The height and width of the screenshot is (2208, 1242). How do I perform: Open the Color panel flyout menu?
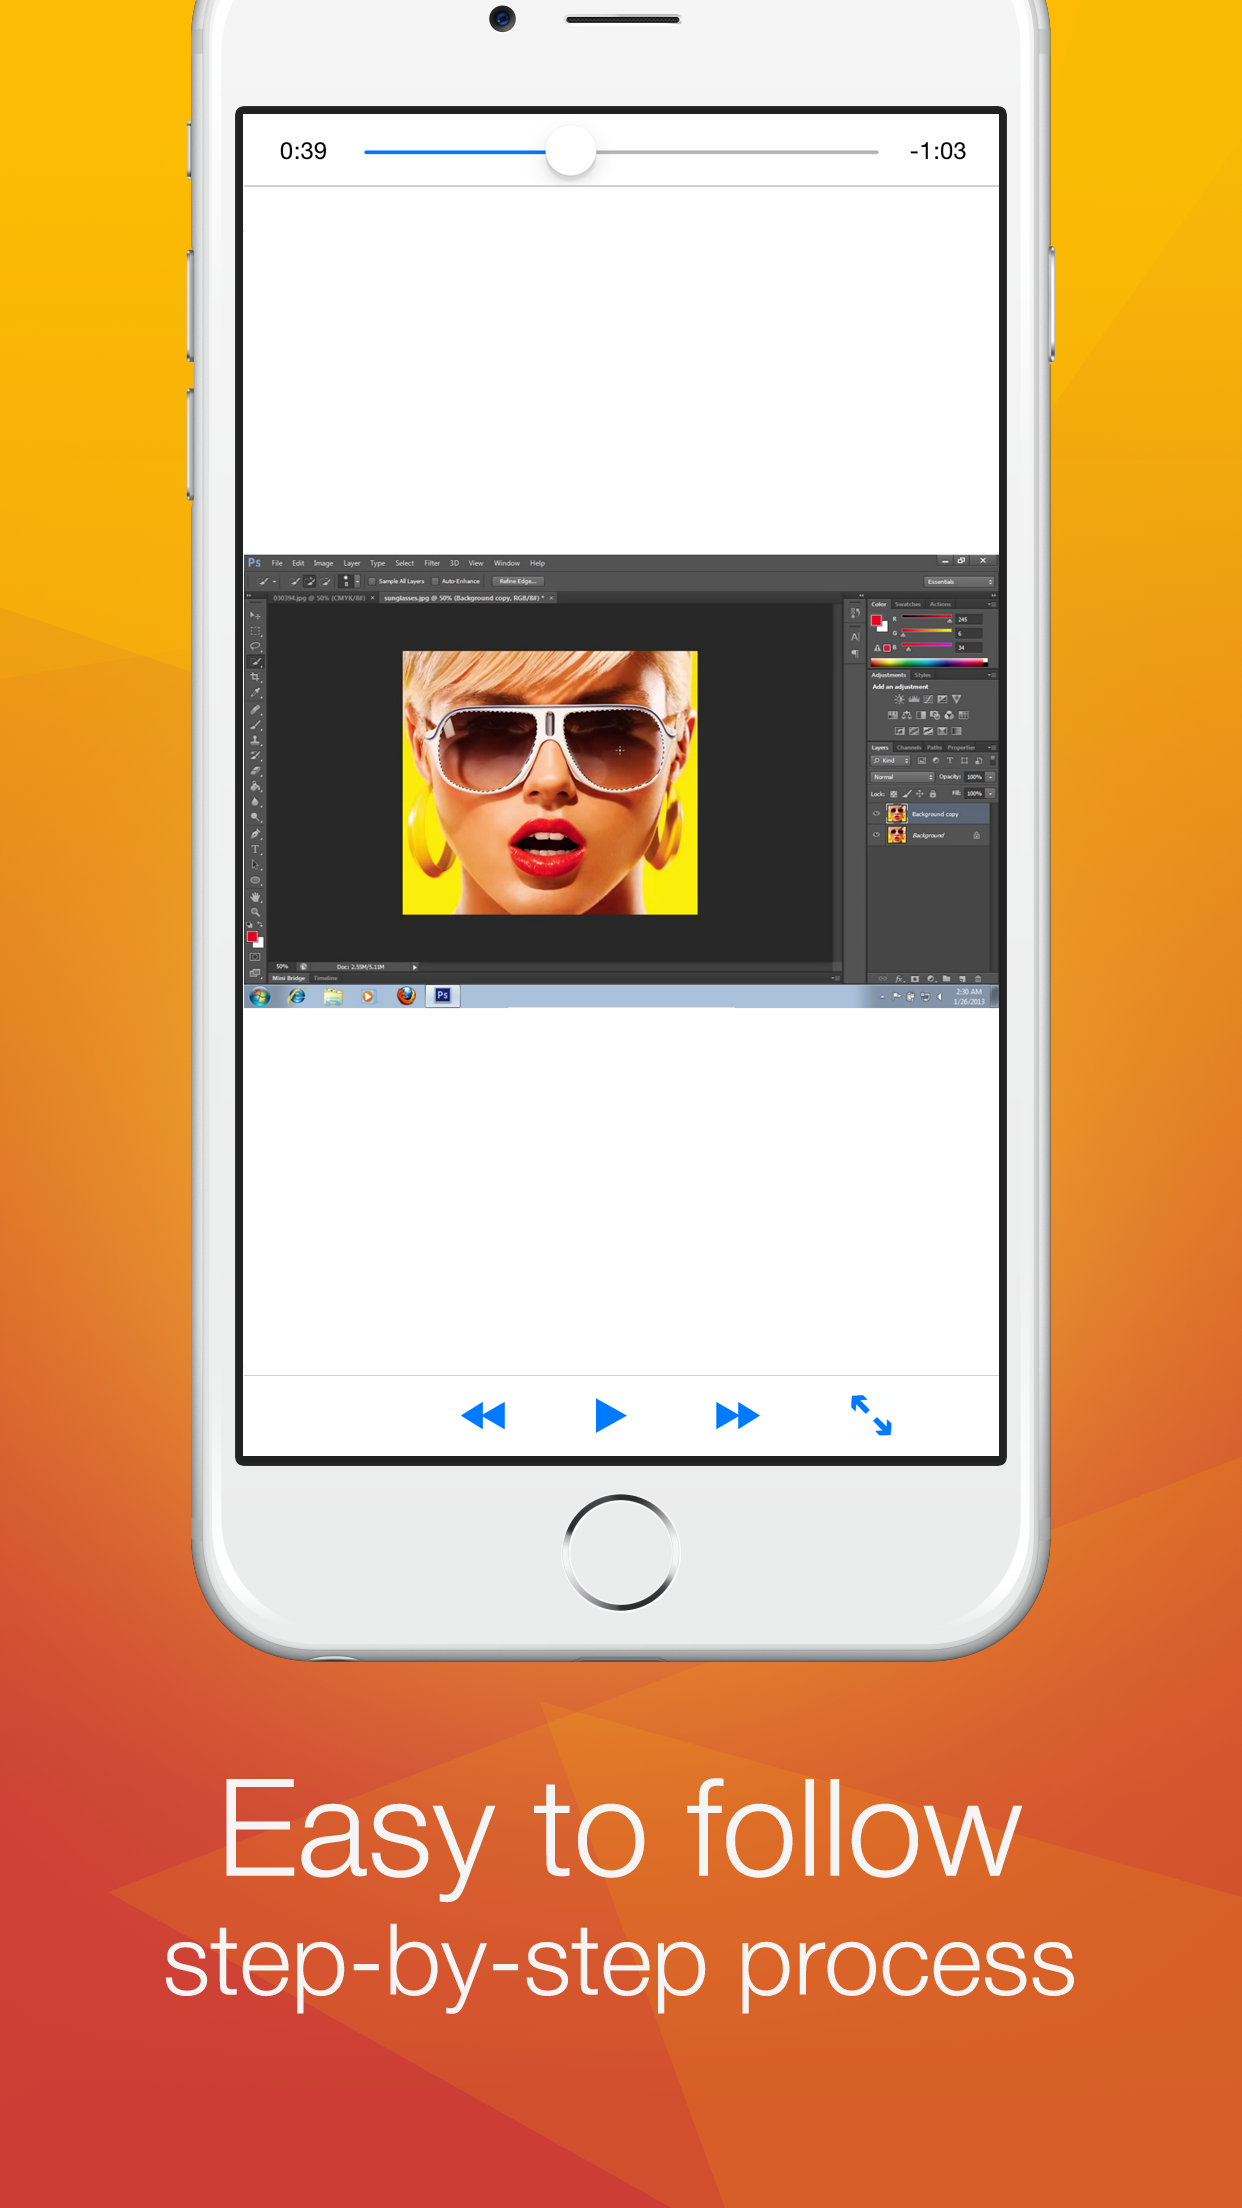pyautogui.click(x=992, y=604)
